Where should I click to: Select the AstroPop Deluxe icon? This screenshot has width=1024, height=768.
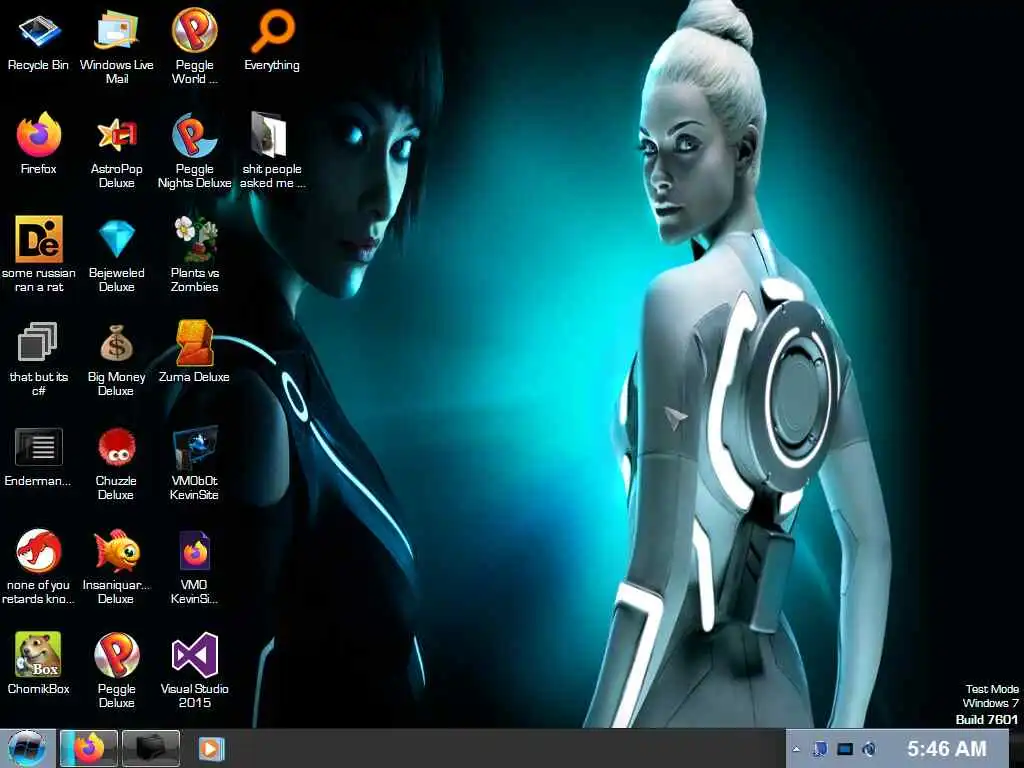pyautogui.click(x=116, y=152)
